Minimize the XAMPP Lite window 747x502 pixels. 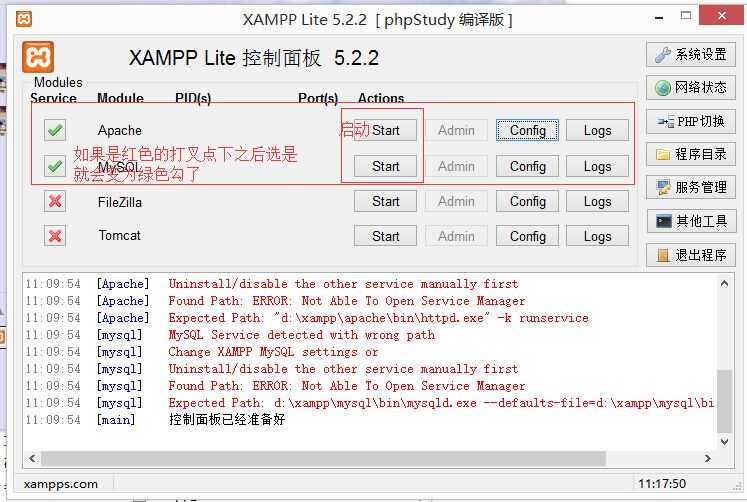click(x=659, y=18)
